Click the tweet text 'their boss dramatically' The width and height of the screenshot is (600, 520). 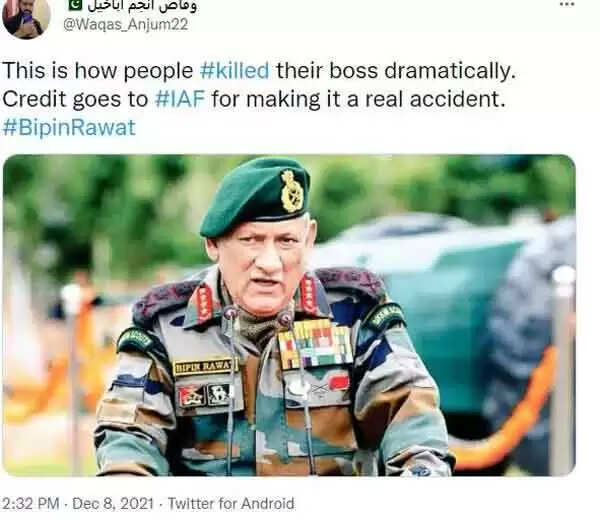[x=393, y=71]
